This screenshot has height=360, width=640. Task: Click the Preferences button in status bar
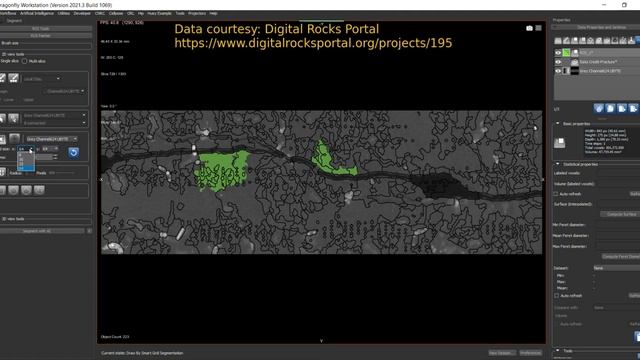(x=531, y=353)
